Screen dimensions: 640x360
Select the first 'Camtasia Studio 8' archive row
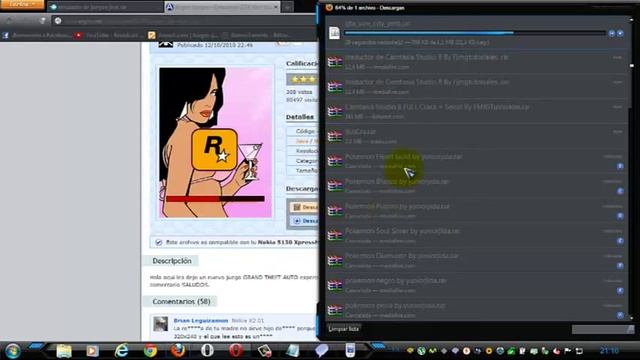tap(476, 62)
